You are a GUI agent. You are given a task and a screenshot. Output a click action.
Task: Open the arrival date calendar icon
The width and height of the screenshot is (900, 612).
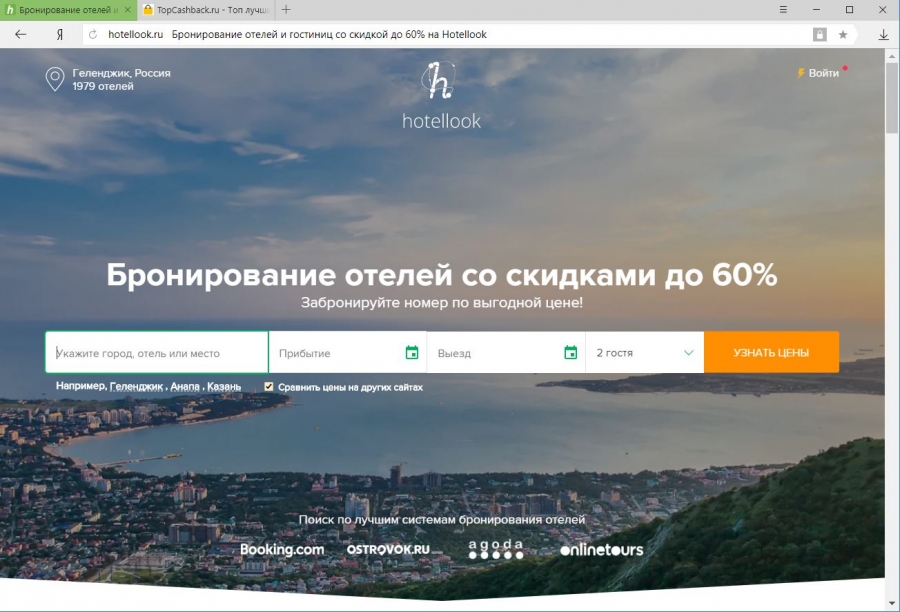[412, 353]
